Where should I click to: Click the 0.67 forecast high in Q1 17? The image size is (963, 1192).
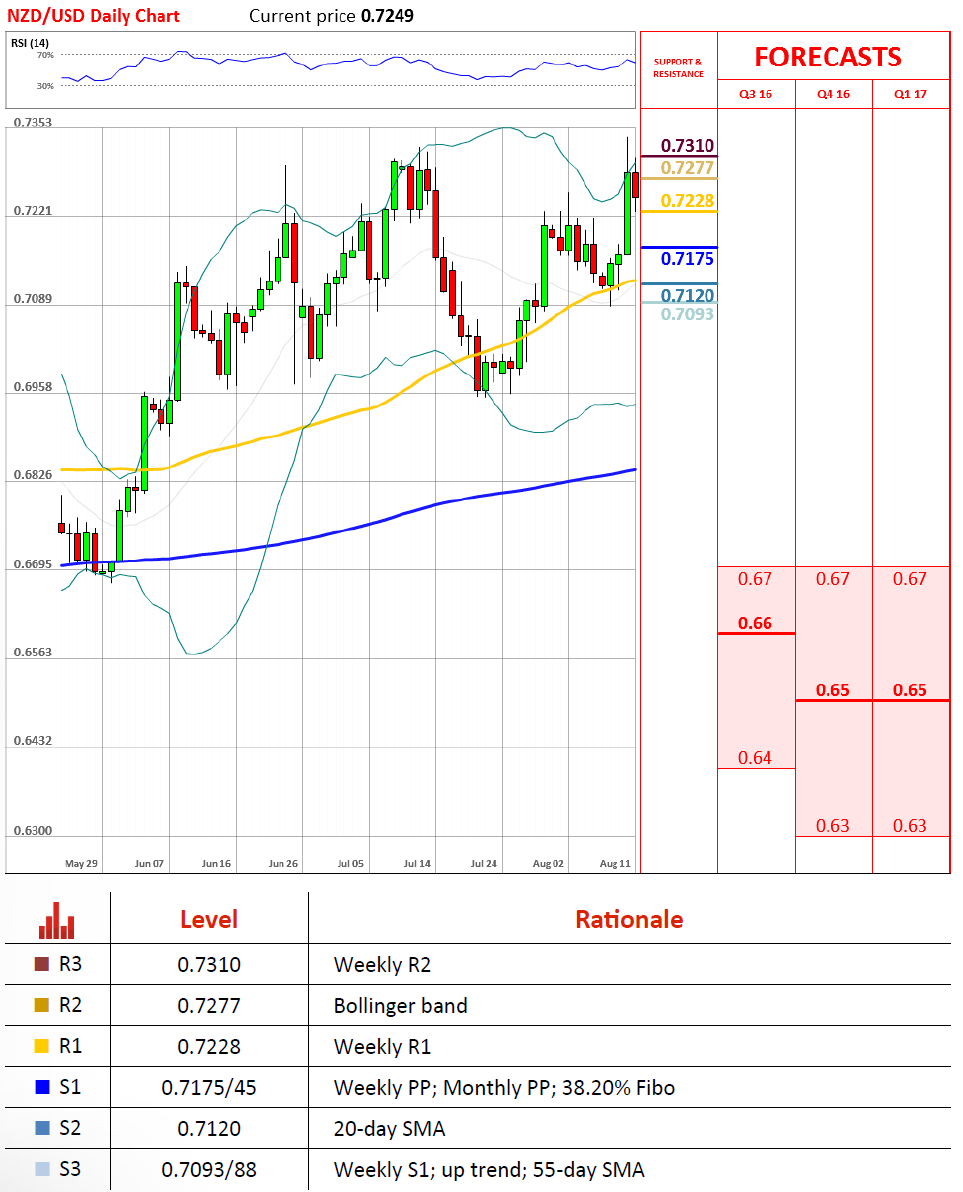910,579
